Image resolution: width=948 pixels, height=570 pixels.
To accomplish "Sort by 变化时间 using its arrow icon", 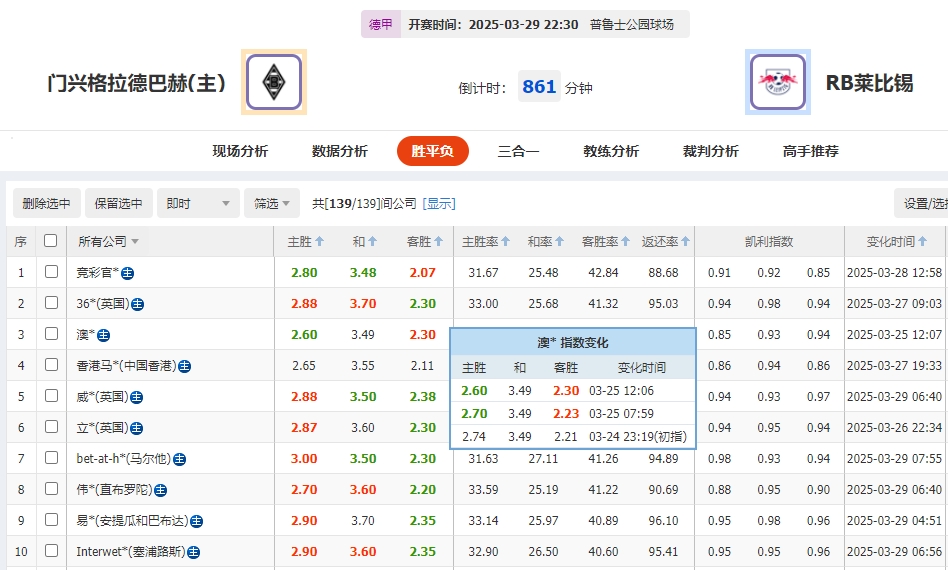I will 923,242.
